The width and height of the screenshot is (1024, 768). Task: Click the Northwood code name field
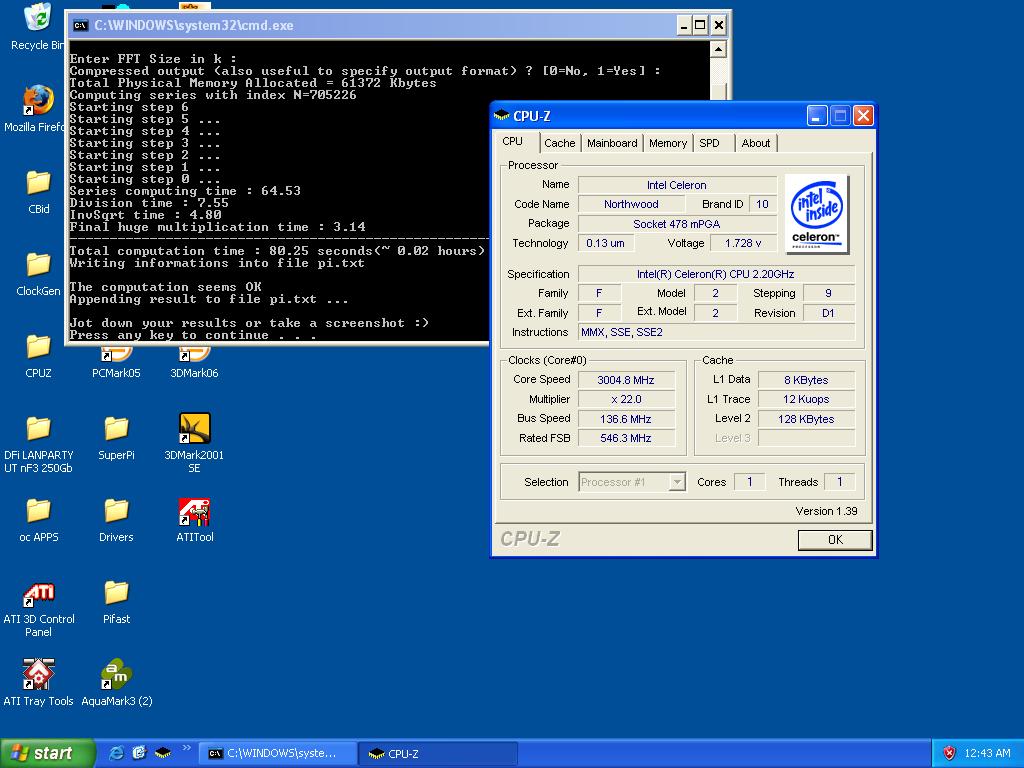coord(632,204)
